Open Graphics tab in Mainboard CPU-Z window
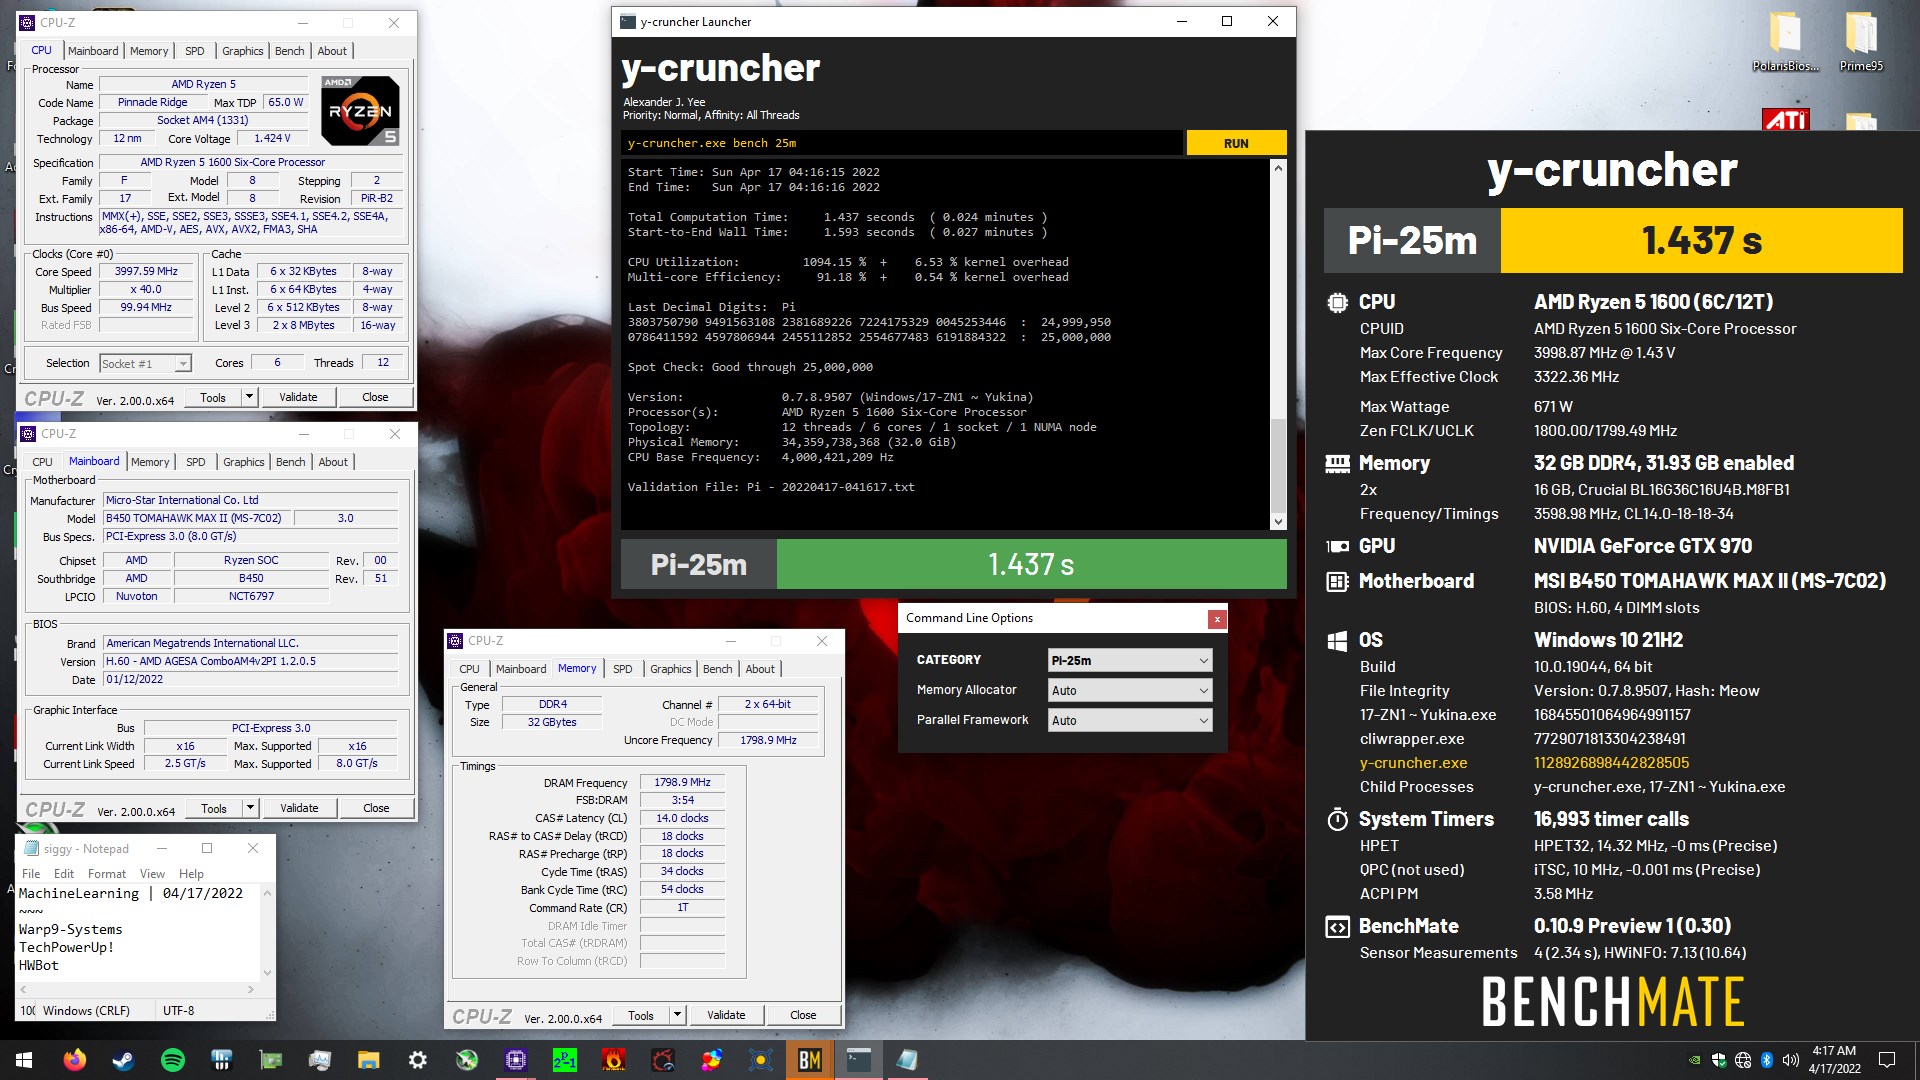 pyautogui.click(x=244, y=462)
